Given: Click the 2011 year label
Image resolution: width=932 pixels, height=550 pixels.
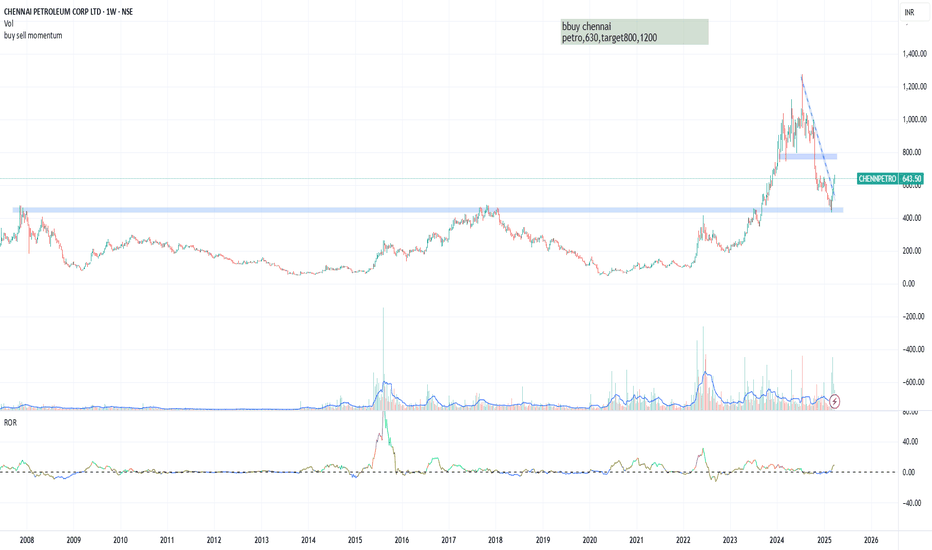Looking at the screenshot, I should click(167, 540).
